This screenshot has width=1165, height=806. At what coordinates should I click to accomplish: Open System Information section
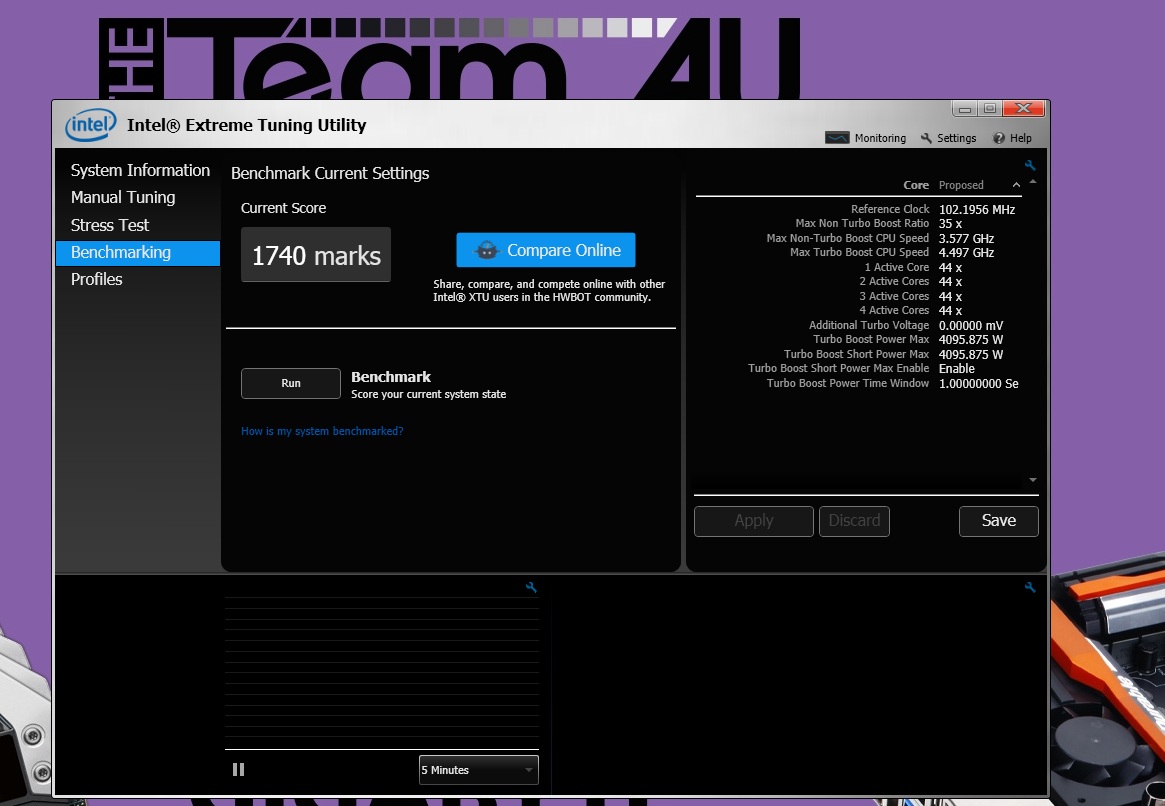tap(140, 170)
